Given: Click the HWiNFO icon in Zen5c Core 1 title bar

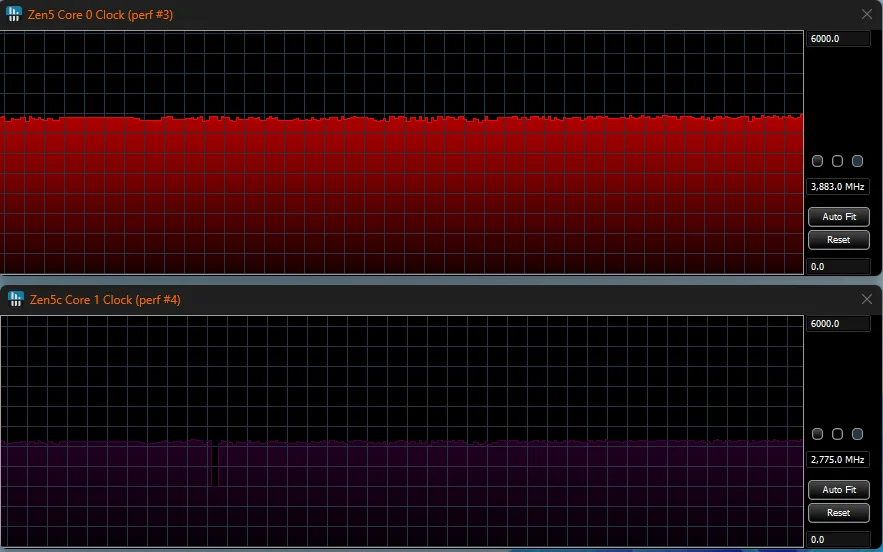Looking at the screenshot, I should pos(15,299).
